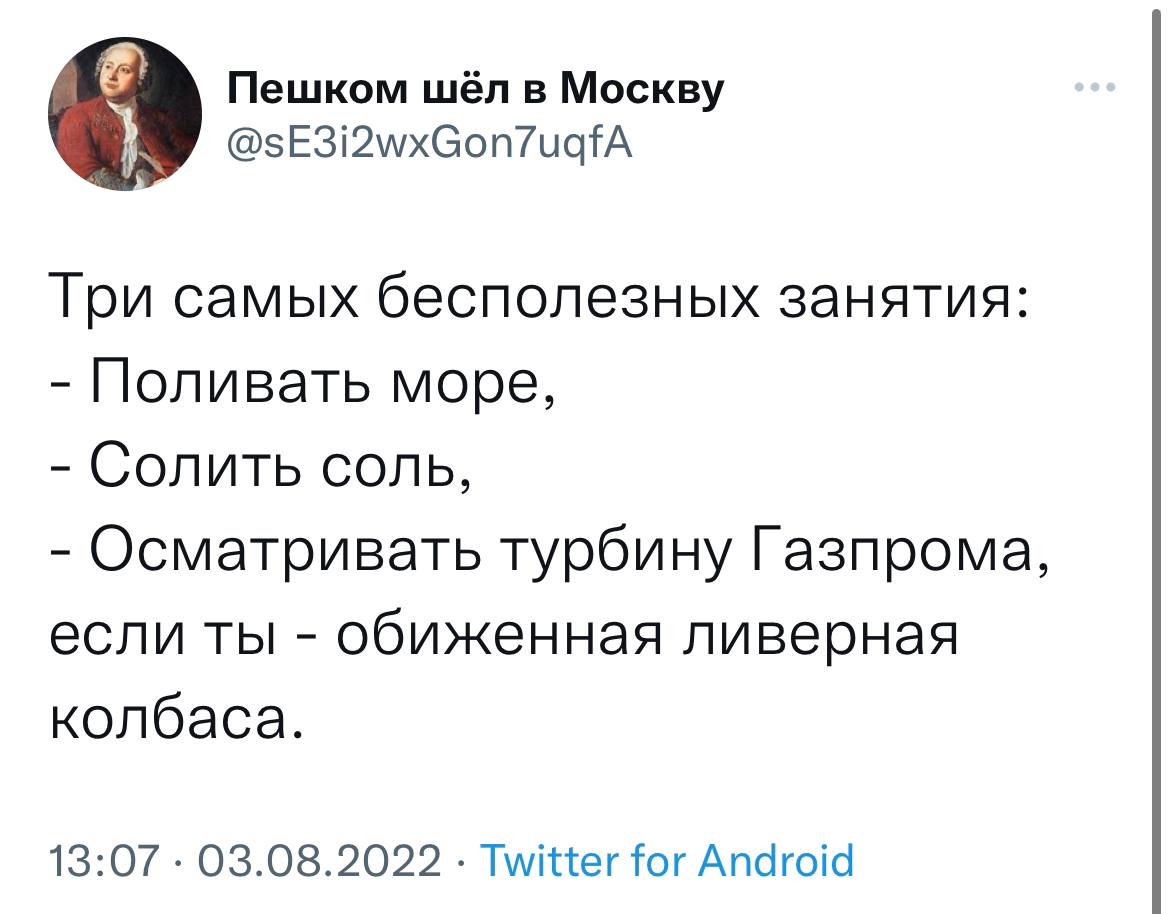Click the word занятия in first line
The width and height of the screenshot is (1170, 914).
[903, 297]
